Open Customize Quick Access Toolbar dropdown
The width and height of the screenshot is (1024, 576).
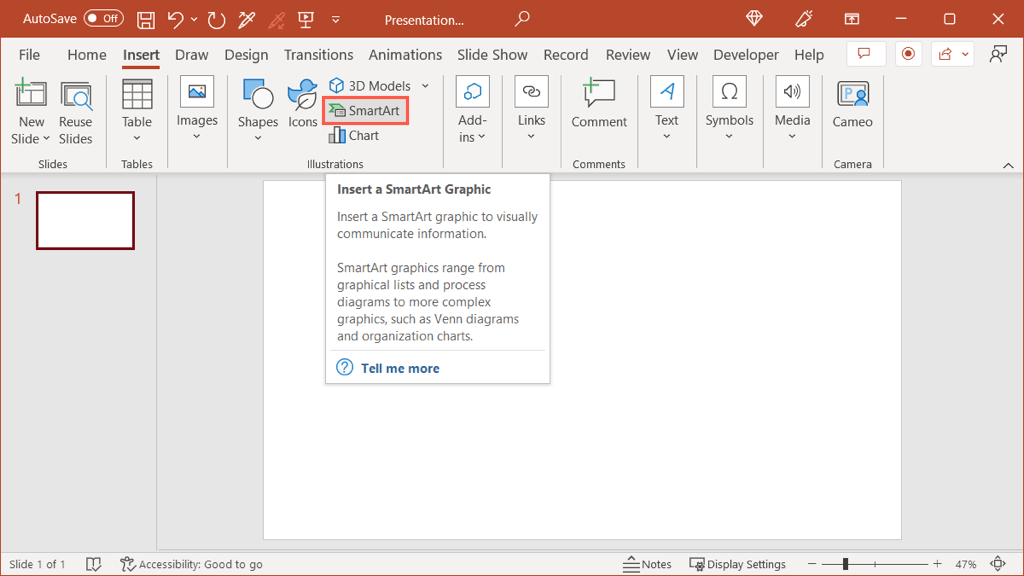[x=336, y=20]
